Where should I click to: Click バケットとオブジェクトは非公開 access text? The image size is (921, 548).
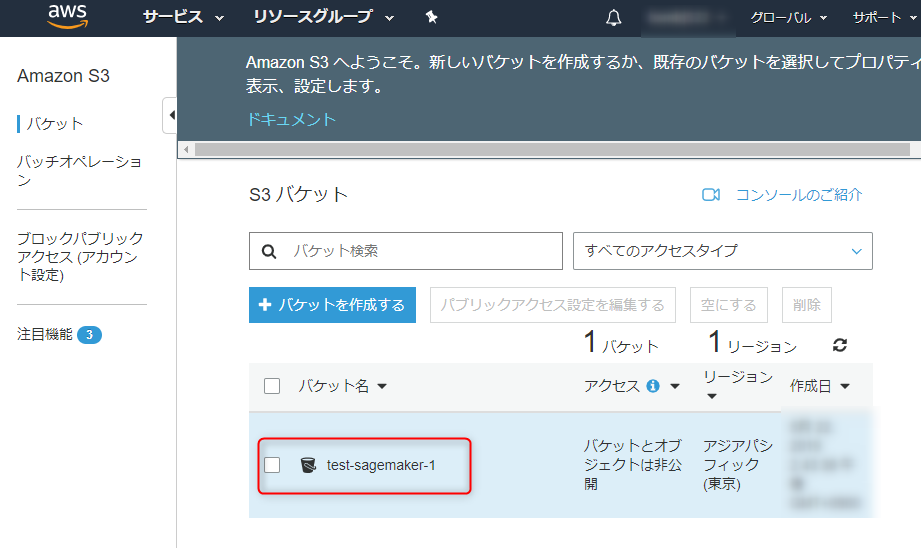pos(633,465)
